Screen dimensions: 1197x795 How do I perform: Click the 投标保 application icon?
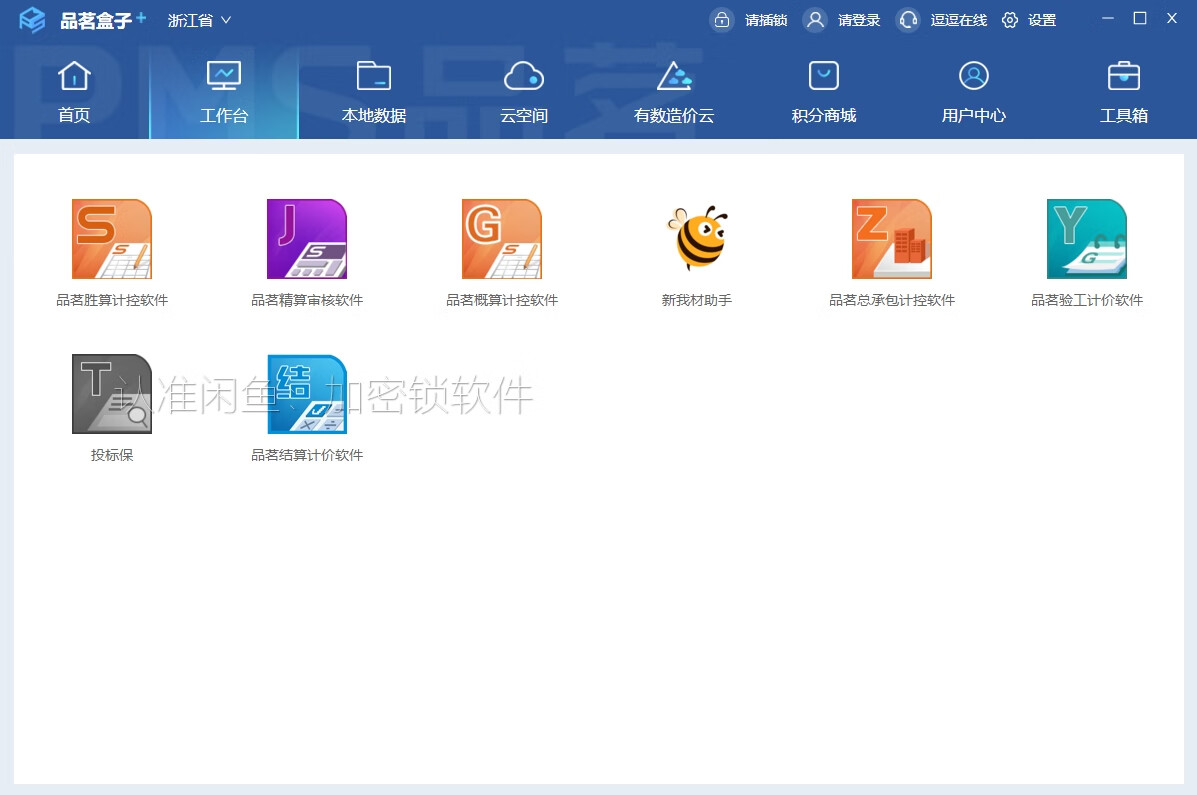click(x=111, y=393)
